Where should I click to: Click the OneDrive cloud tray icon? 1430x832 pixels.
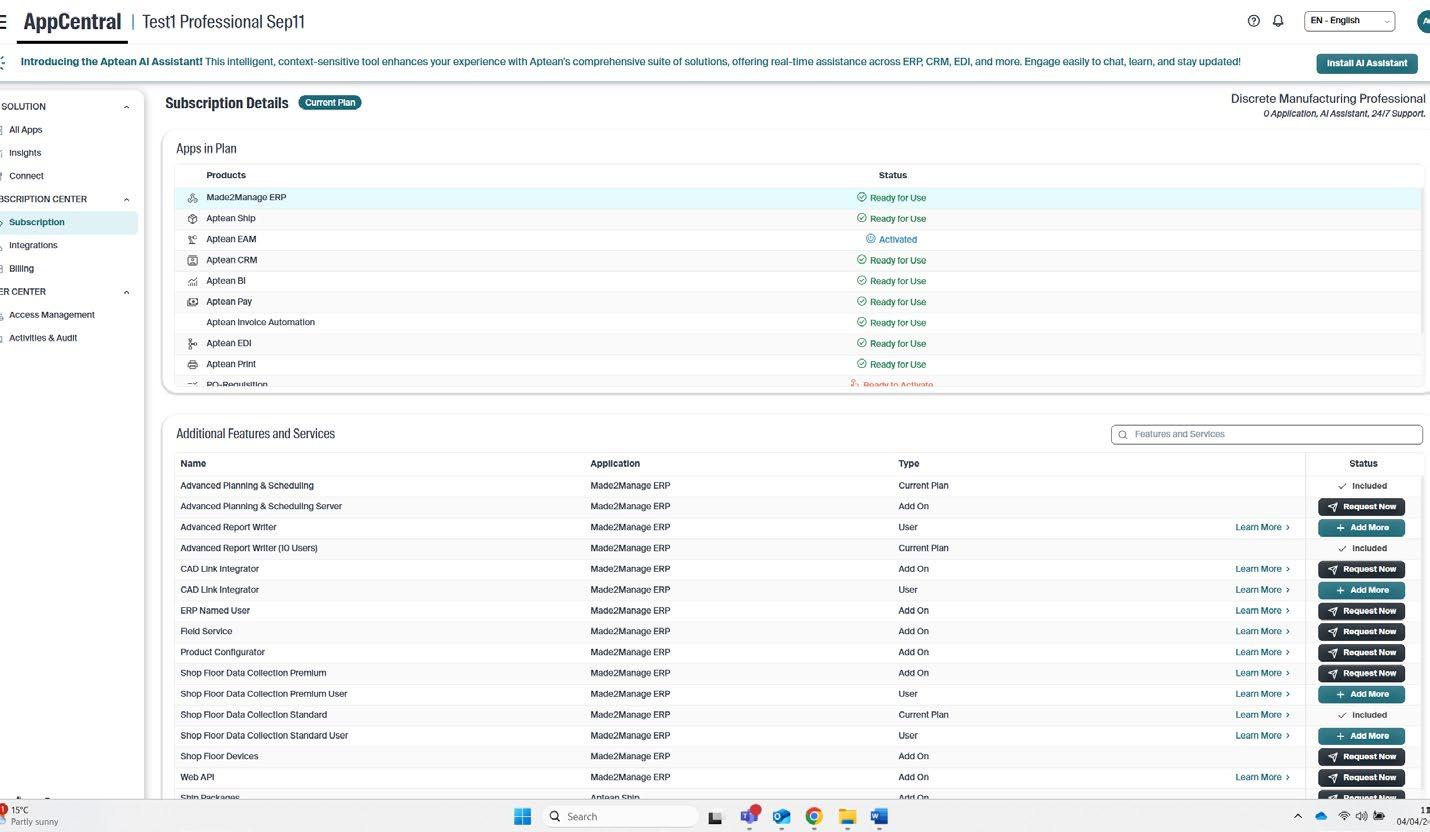[1321, 817]
